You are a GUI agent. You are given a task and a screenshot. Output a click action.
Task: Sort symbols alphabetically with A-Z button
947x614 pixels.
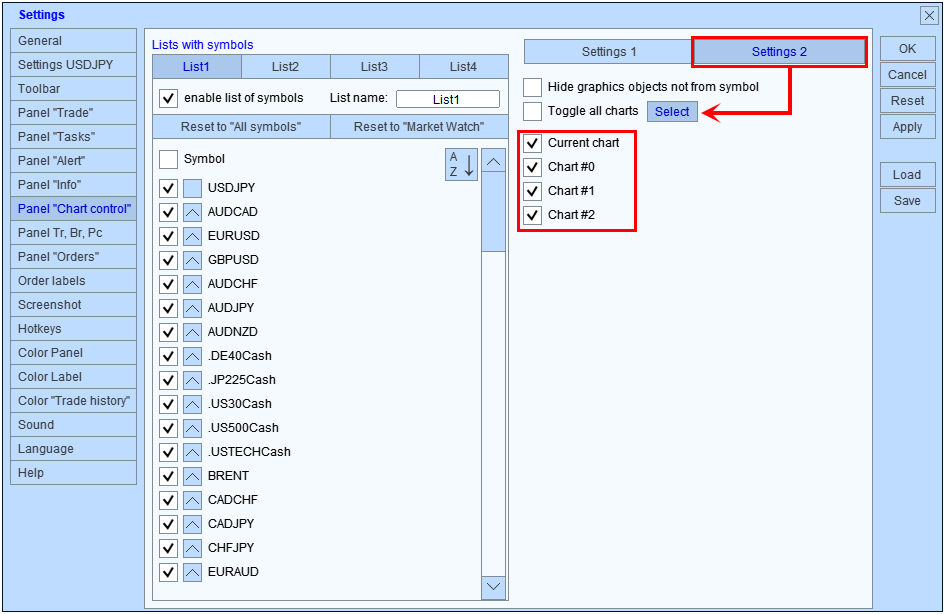(x=461, y=164)
